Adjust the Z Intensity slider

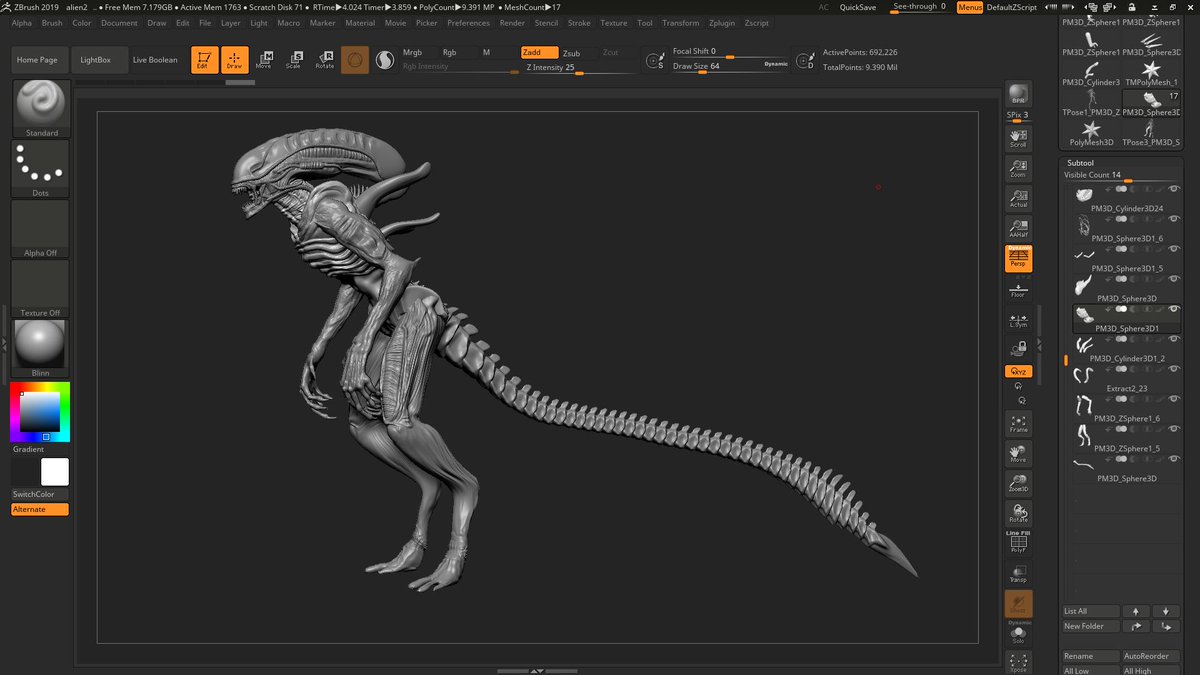pyautogui.click(x=578, y=68)
